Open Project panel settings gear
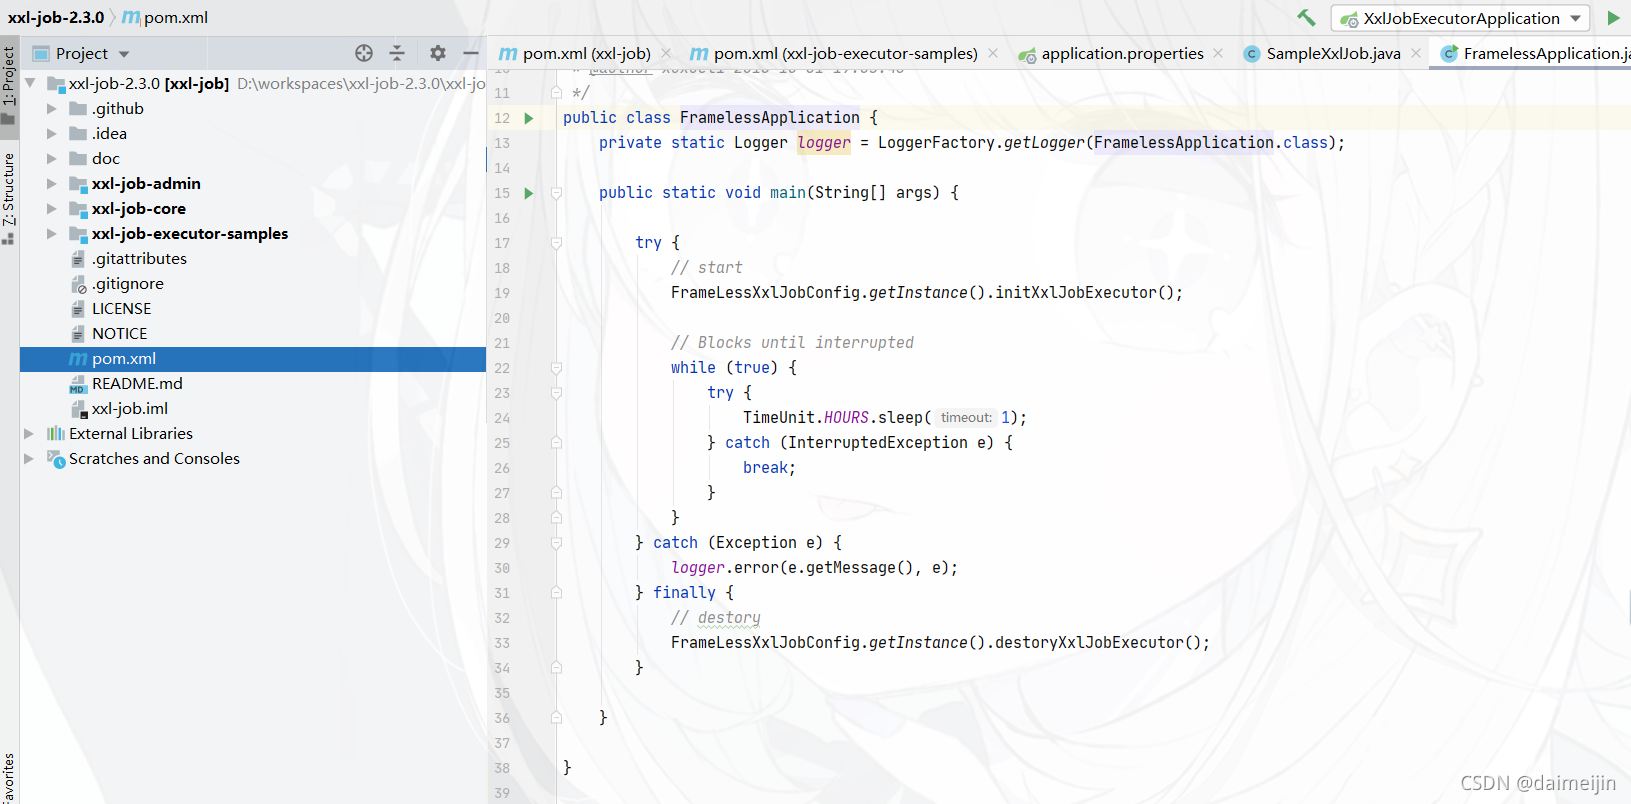Viewport: 1631px width, 804px height. (437, 53)
